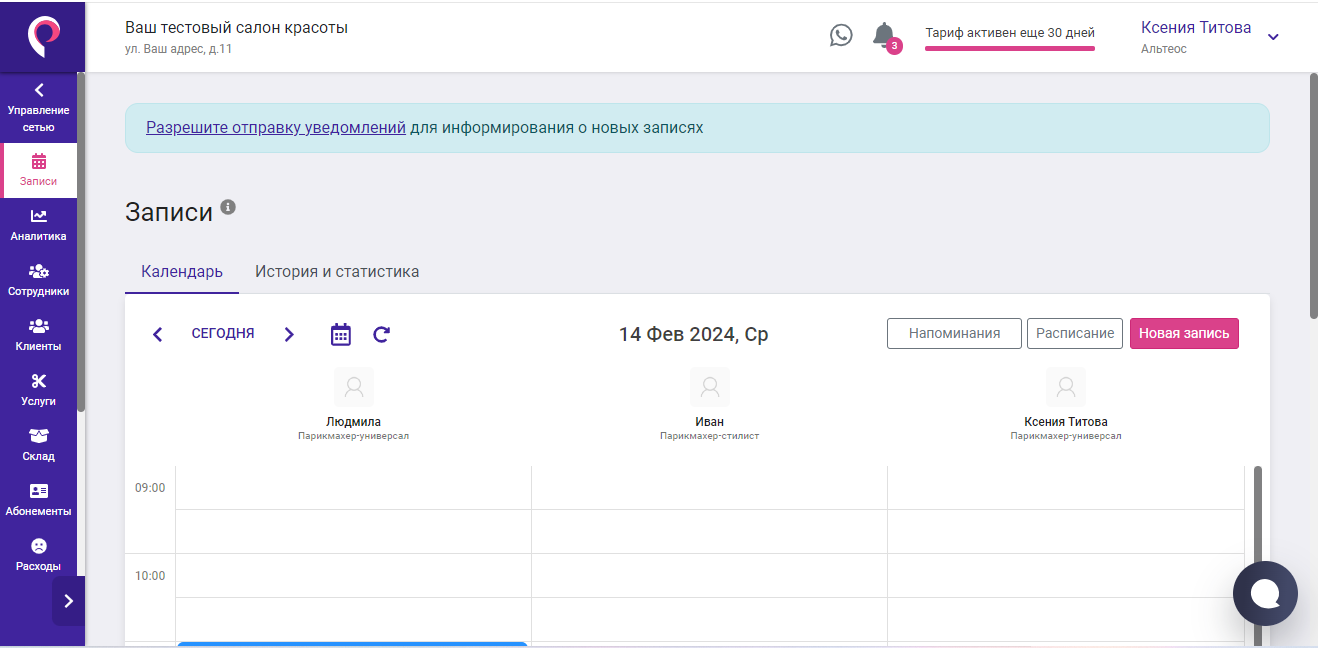Viewport: 1318px width, 648px height.
Task: Select the Сотрудники sidebar icon
Action: (39, 279)
